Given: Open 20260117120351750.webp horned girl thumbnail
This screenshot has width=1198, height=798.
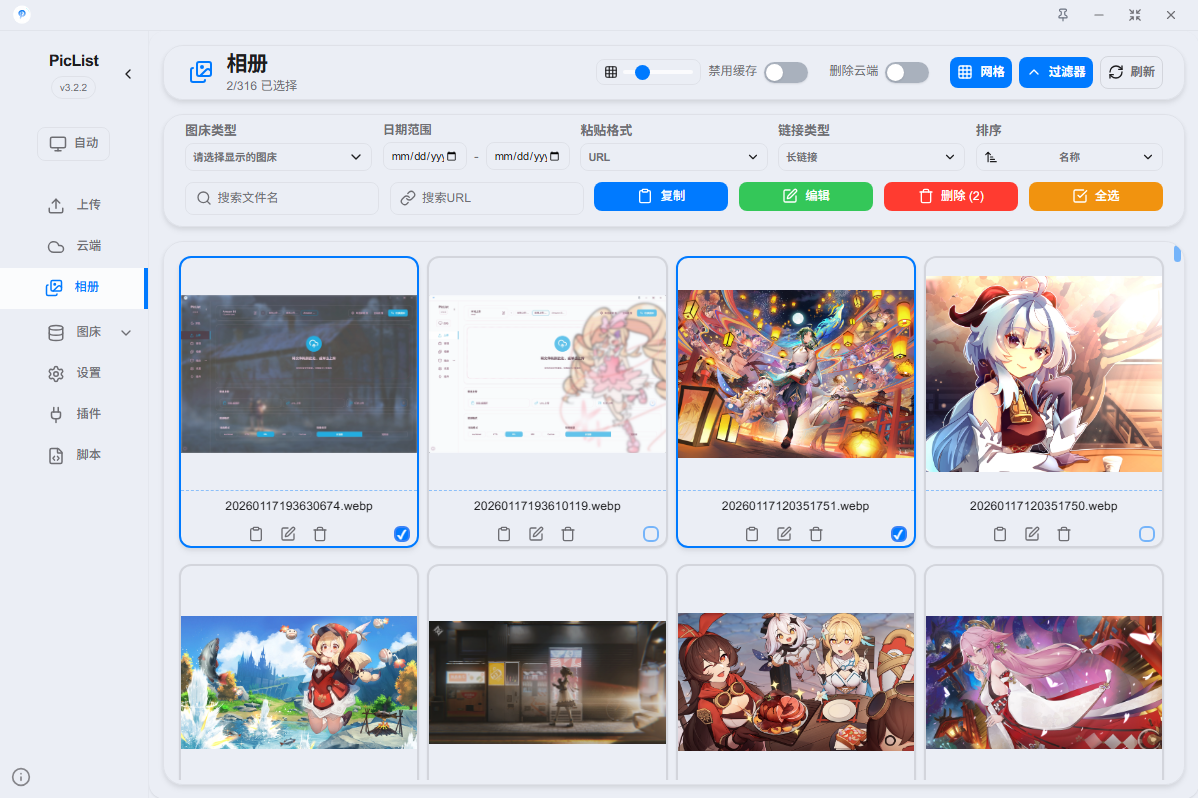Looking at the screenshot, I should click(1044, 374).
